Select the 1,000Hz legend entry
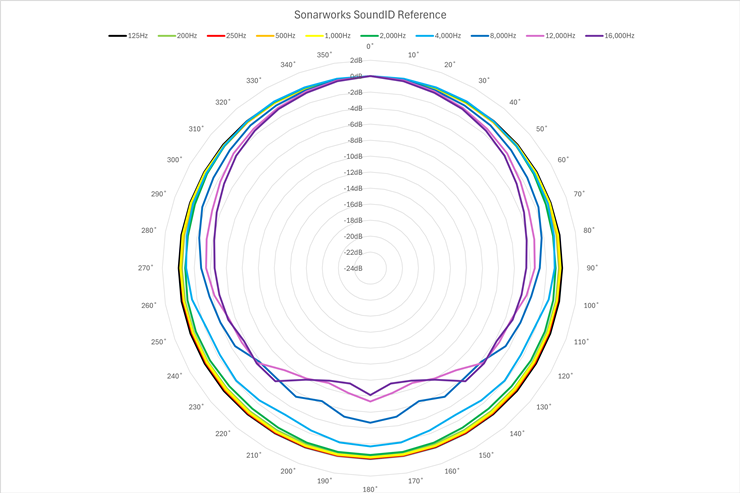The image size is (740, 493). click(x=328, y=35)
